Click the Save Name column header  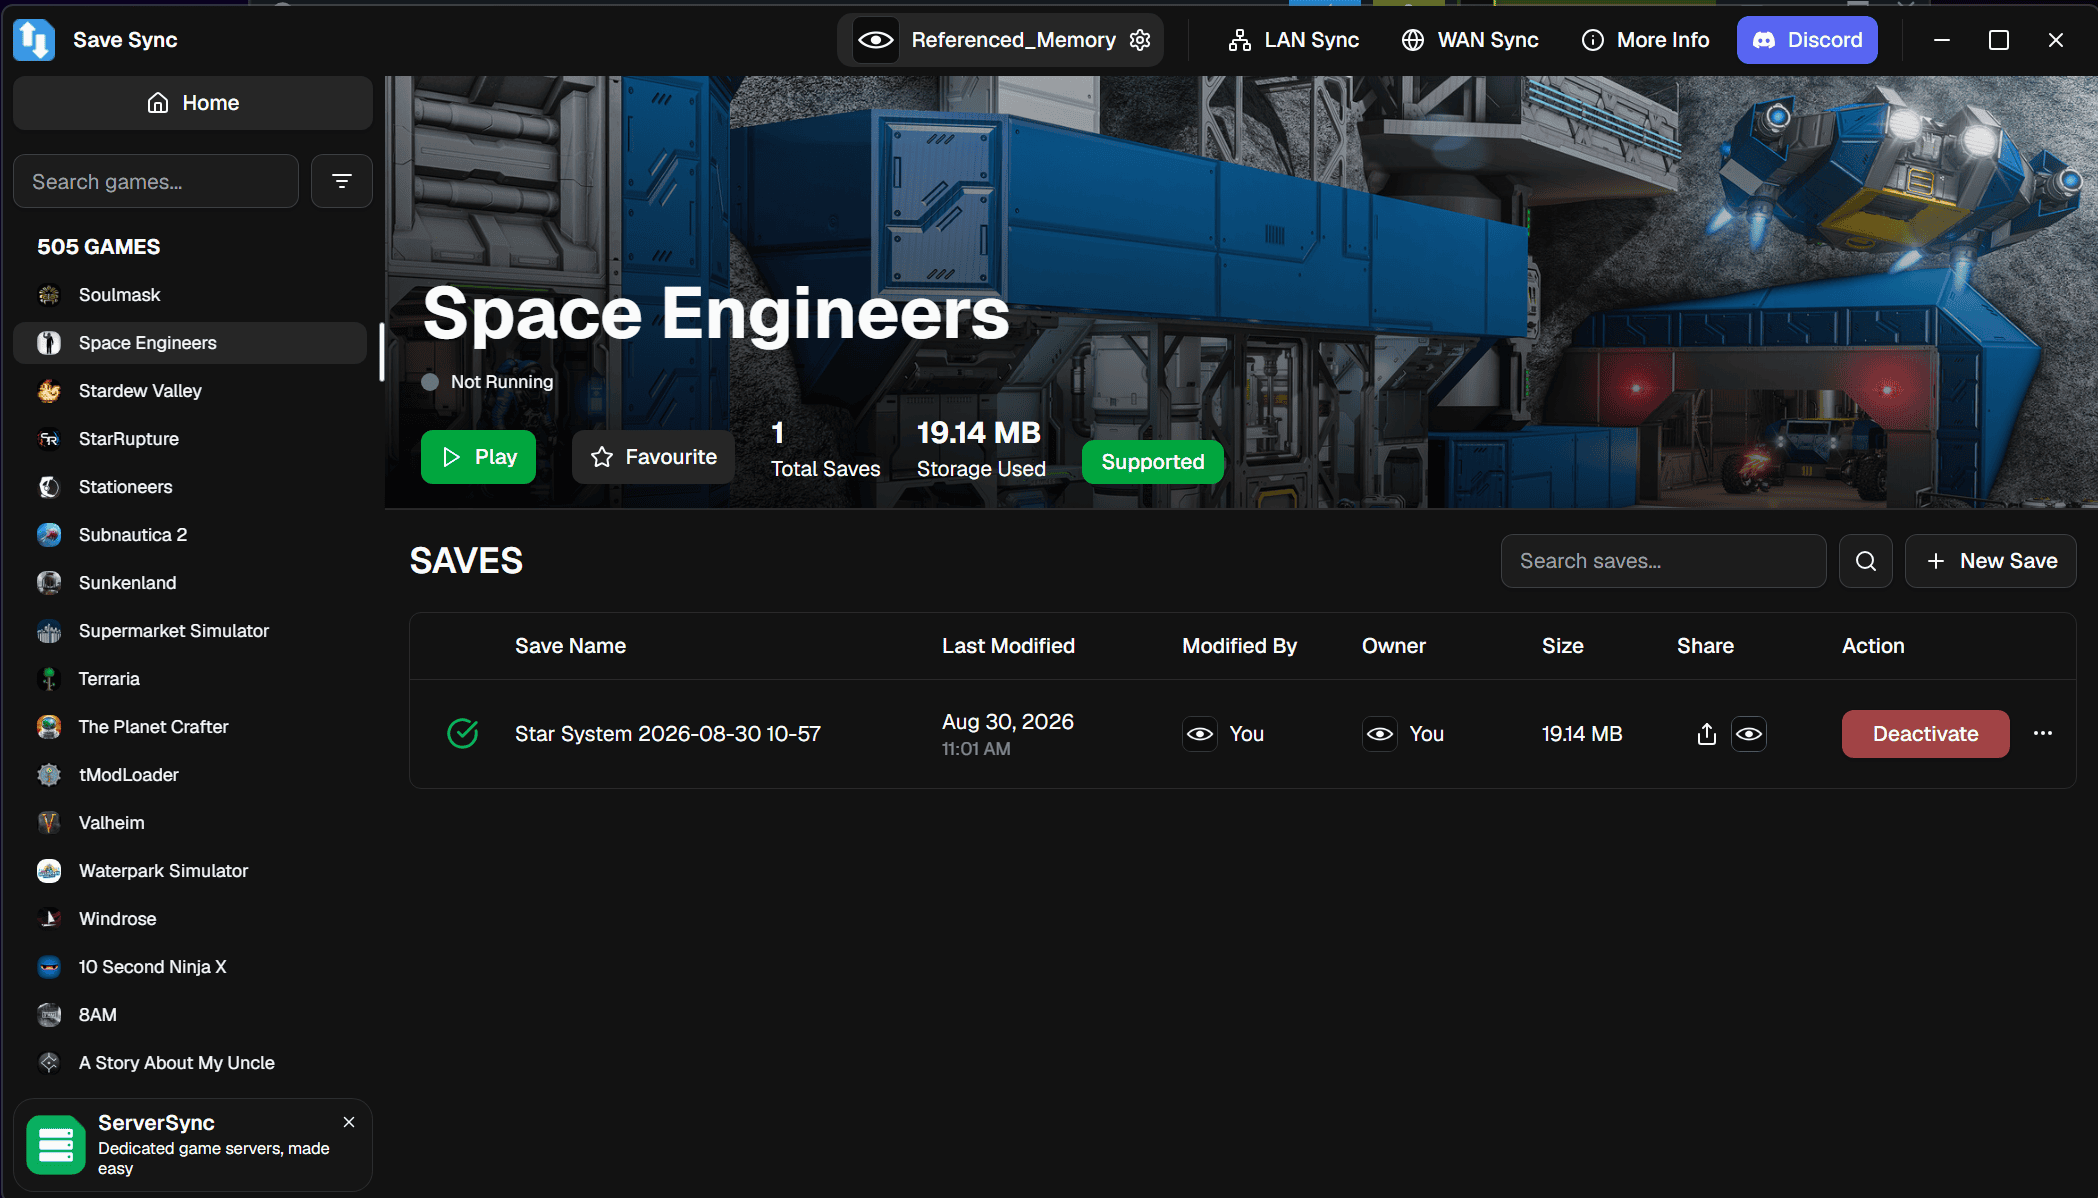pos(570,646)
